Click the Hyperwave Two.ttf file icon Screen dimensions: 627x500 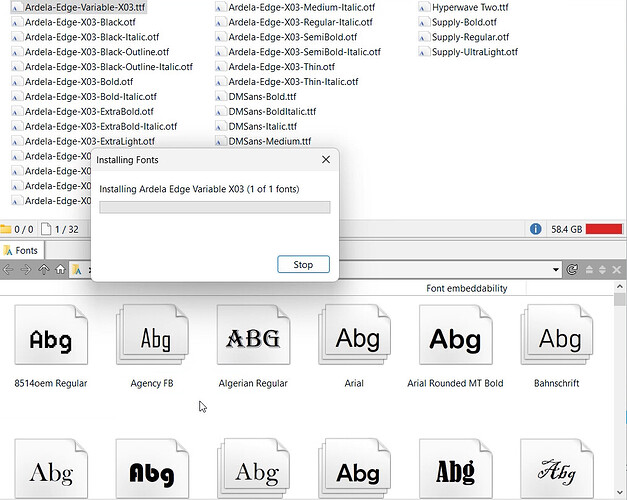point(423,8)
